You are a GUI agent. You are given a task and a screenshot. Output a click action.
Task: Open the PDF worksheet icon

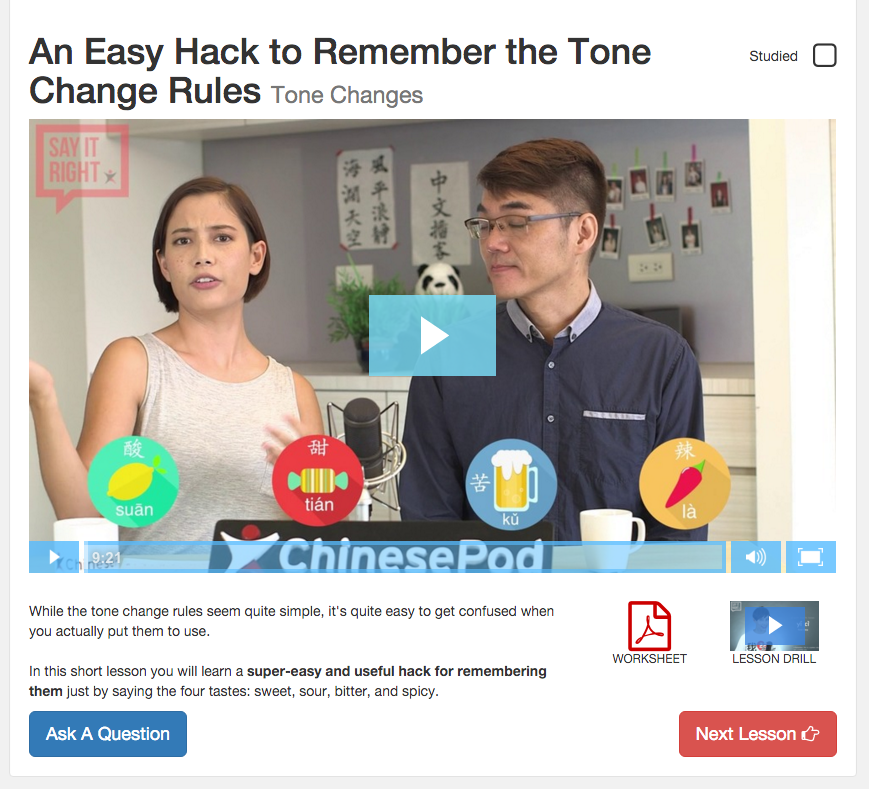pyautogui.click(x=649, y=626)
